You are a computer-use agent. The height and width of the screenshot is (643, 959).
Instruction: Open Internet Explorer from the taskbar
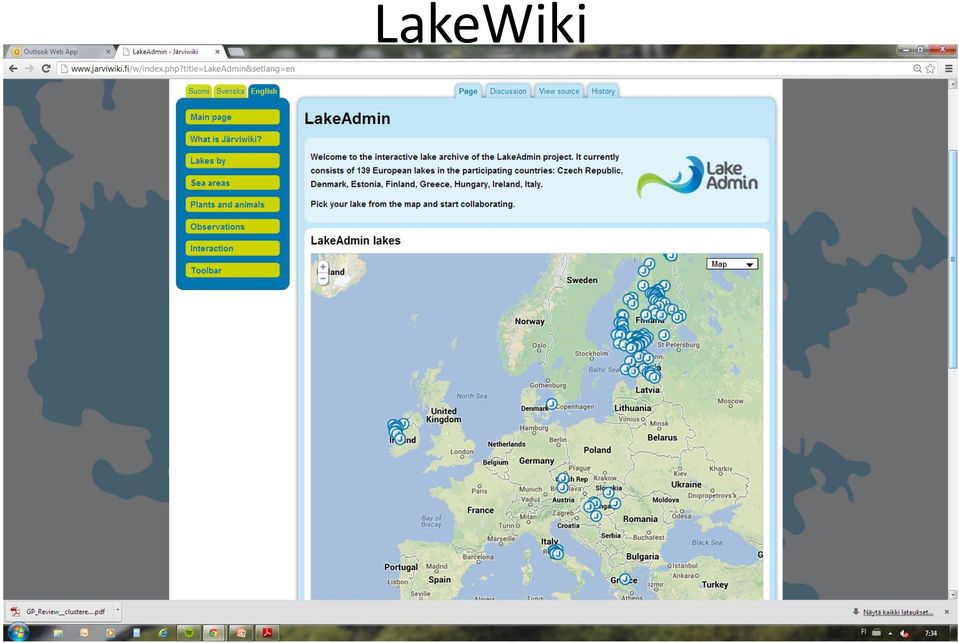pos(163,633)
